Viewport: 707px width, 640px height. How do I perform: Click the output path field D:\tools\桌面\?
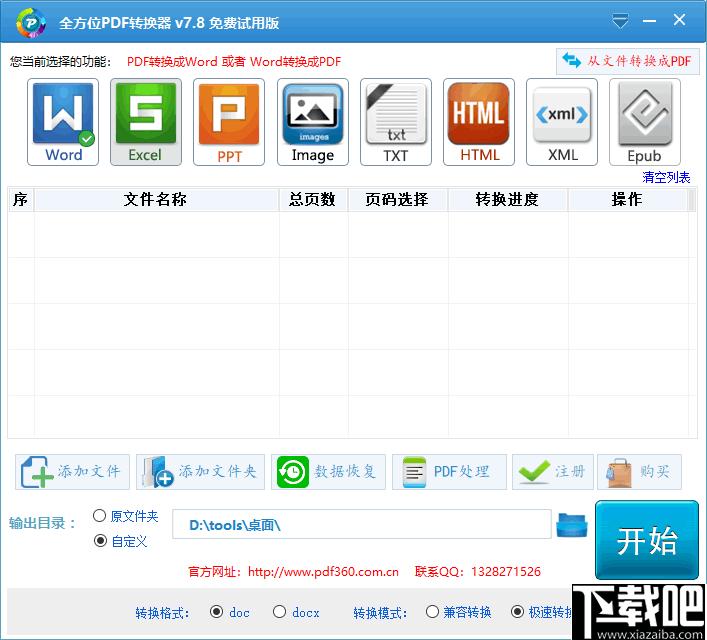[362, 524]
